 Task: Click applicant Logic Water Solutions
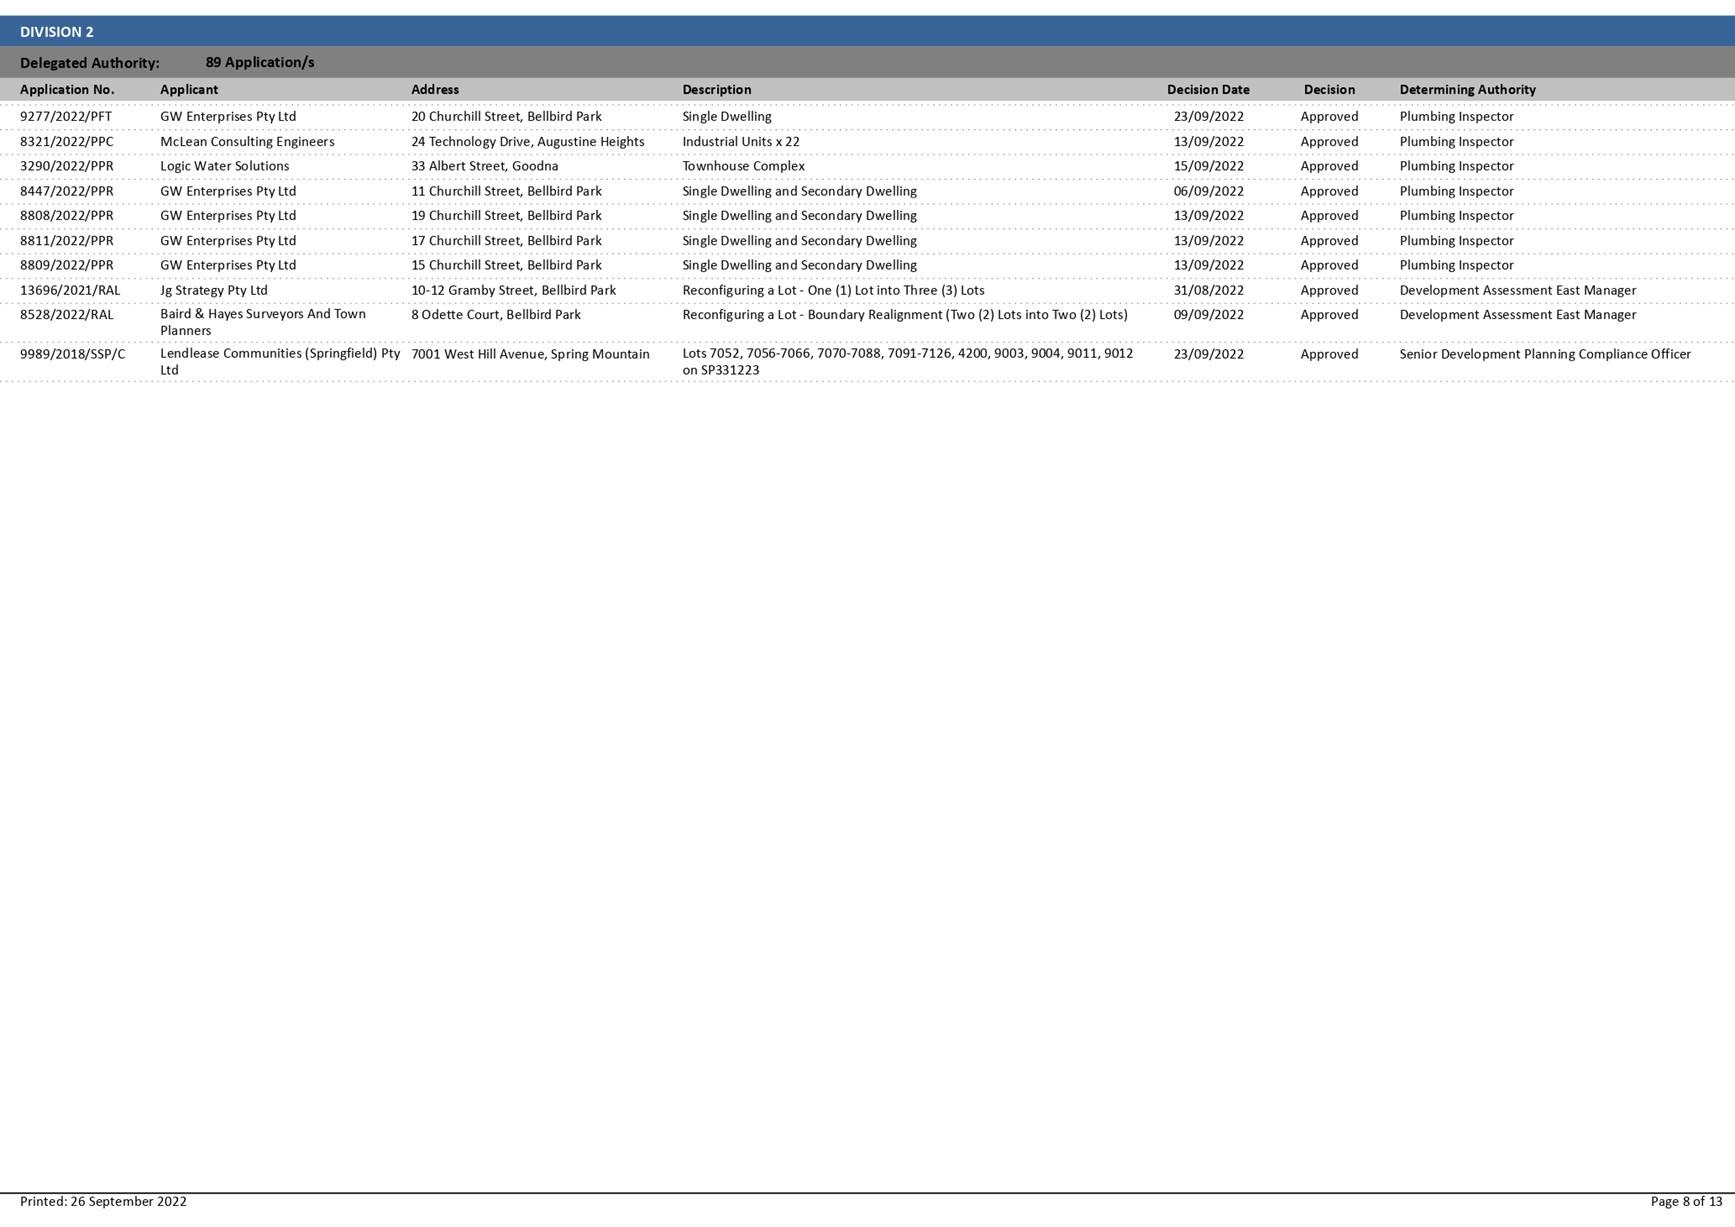click(225, 166)
